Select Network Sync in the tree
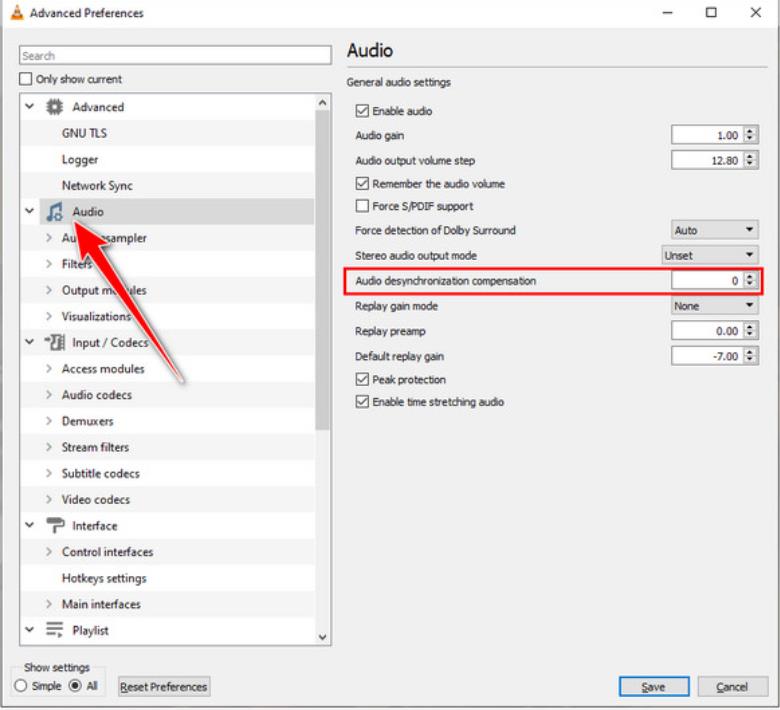The height and width of the screenshot is (710, 780). (x=97, y=186)
